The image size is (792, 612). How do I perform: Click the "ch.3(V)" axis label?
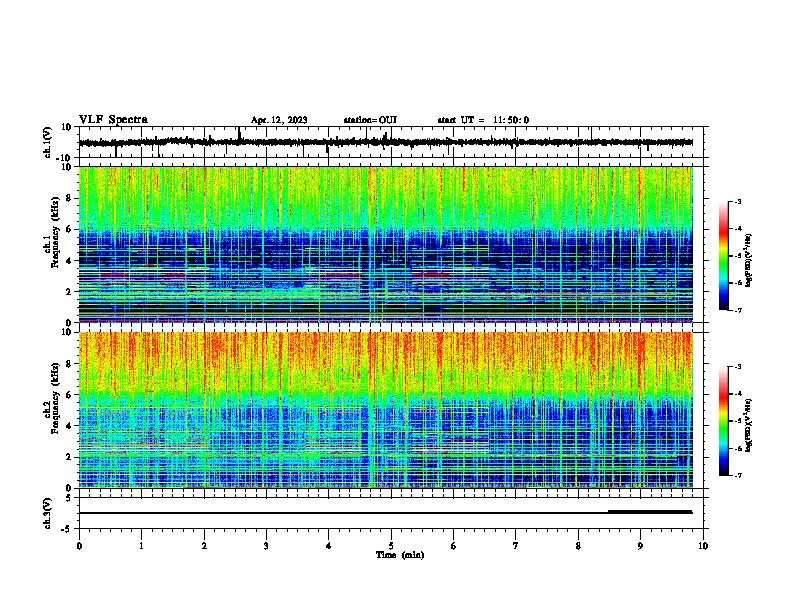[48, 513]
